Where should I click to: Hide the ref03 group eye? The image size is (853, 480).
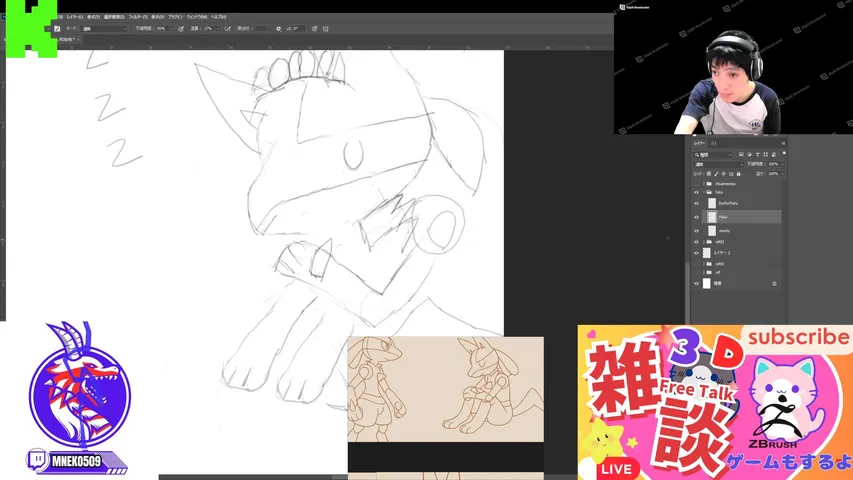[696, 242]
